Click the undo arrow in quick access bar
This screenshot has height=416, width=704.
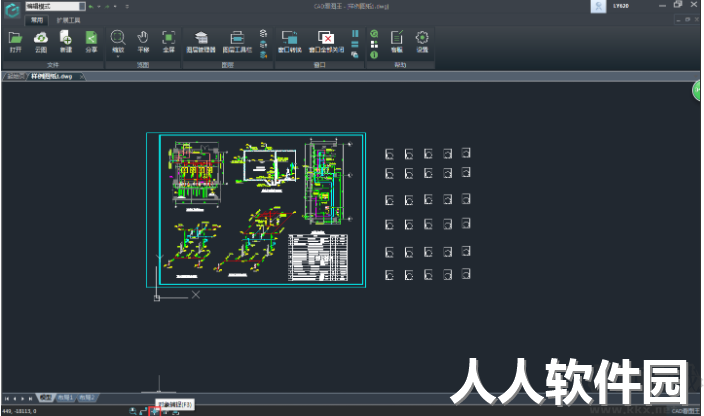pos(91,6)
